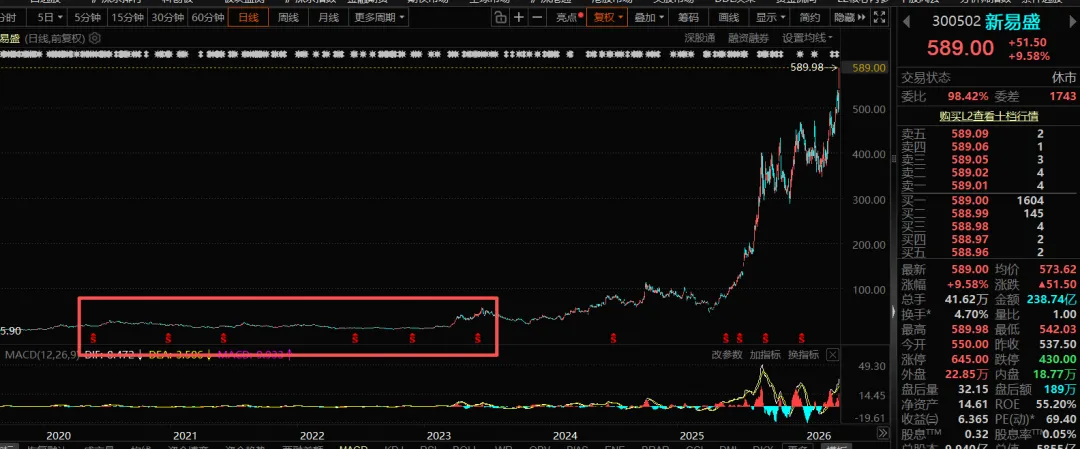Open 购买L2查看十档行情 link

click(x=988, y=115)
